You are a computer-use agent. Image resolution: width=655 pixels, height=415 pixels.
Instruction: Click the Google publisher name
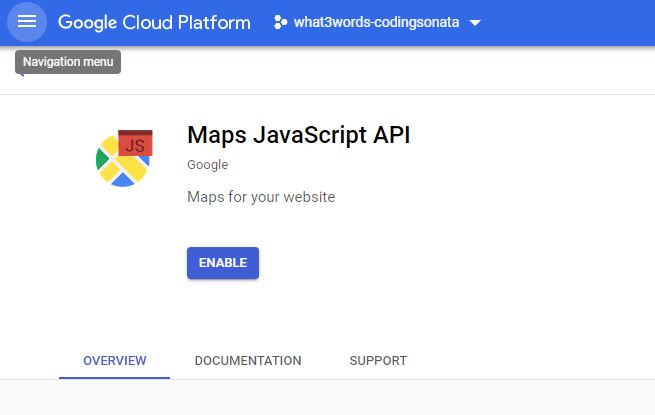tap(208, 165)
